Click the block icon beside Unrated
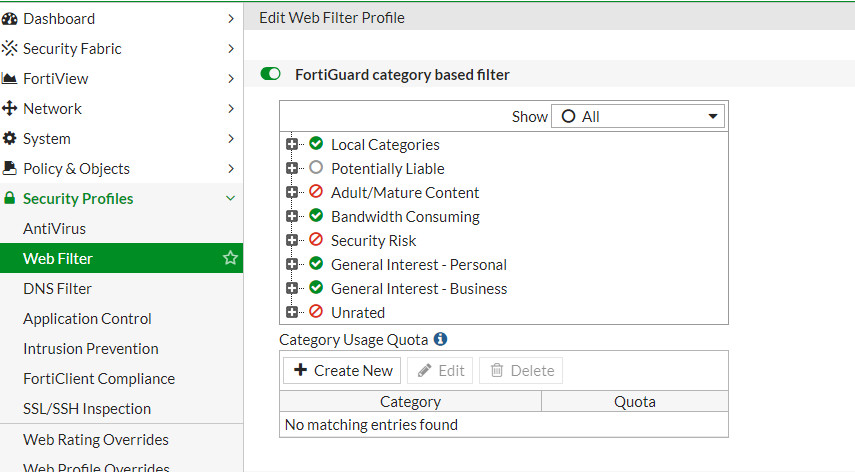Viewport: 855px width, 472px height. coord(316,312)
